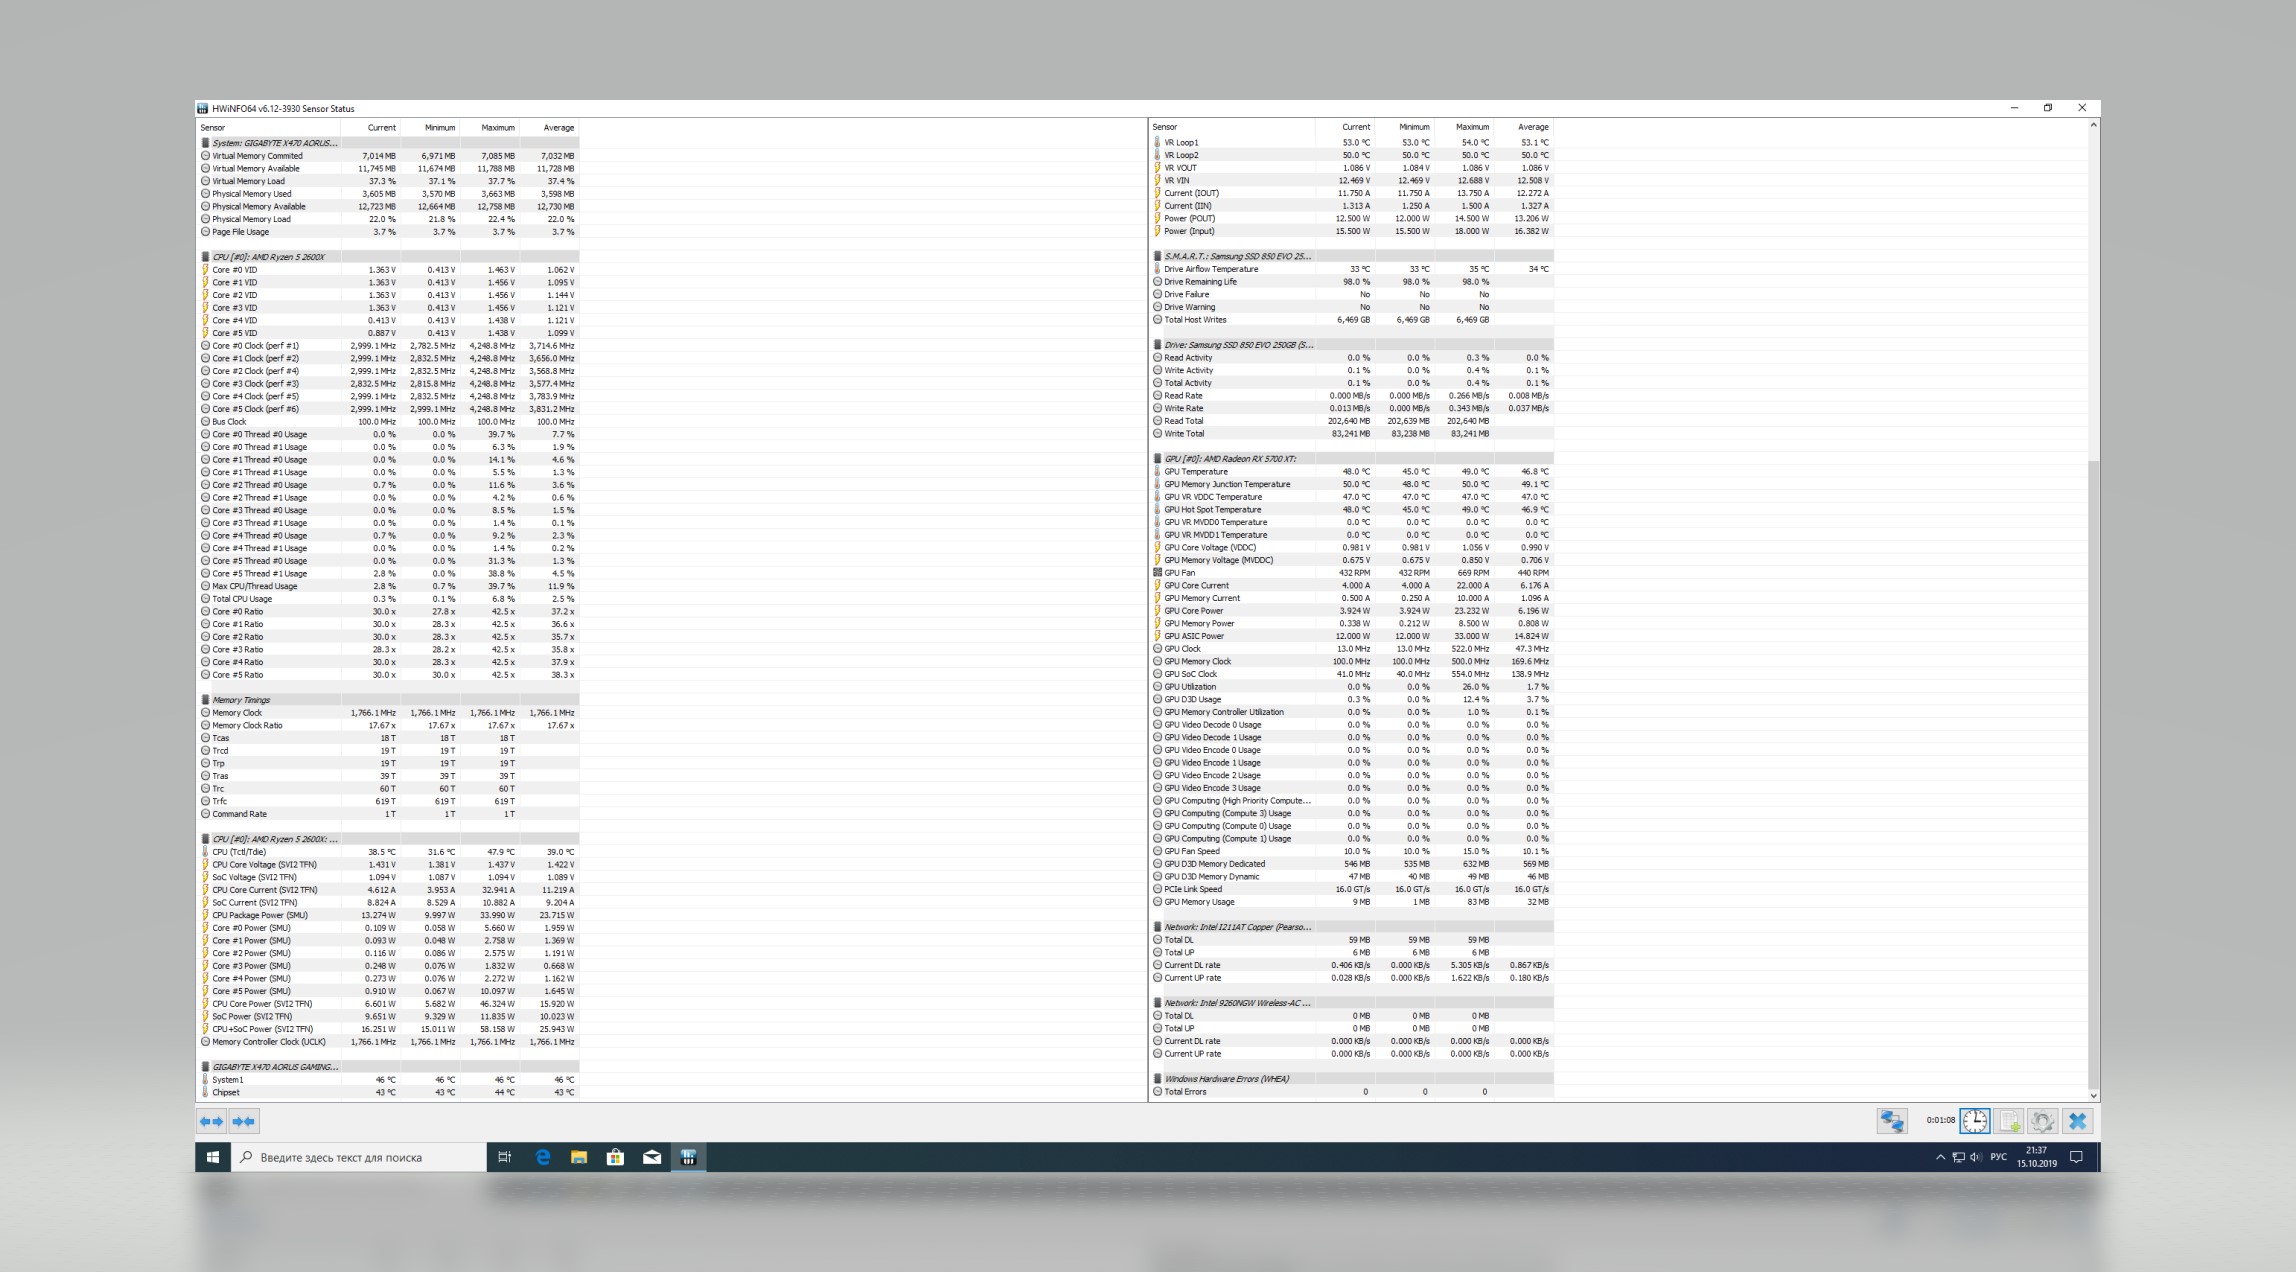Select the CPU Package Power (SMU) row

[x=259, y=915]
